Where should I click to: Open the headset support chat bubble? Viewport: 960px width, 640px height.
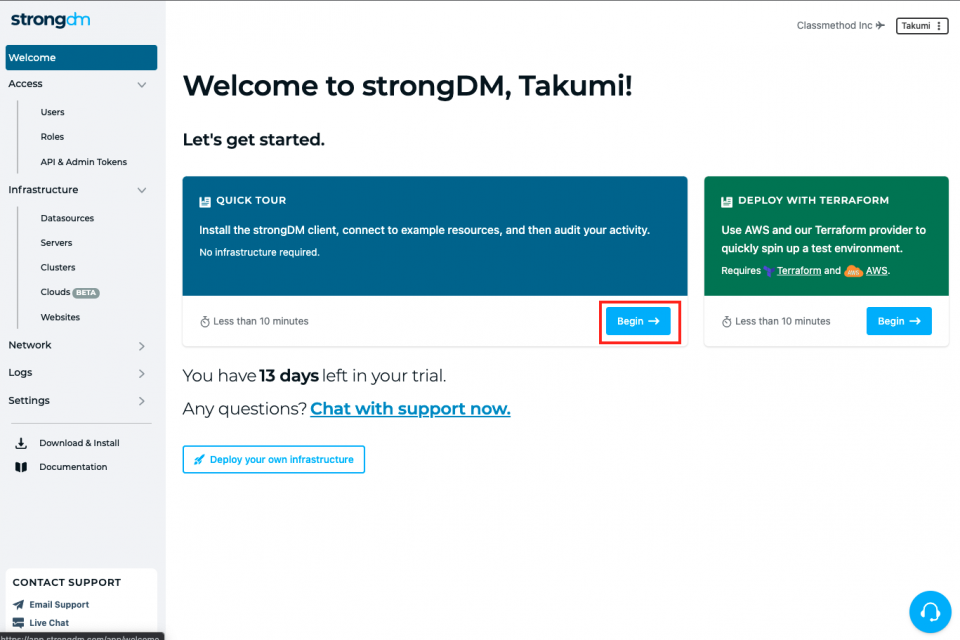pyautogui.click(x=929, y=611)
